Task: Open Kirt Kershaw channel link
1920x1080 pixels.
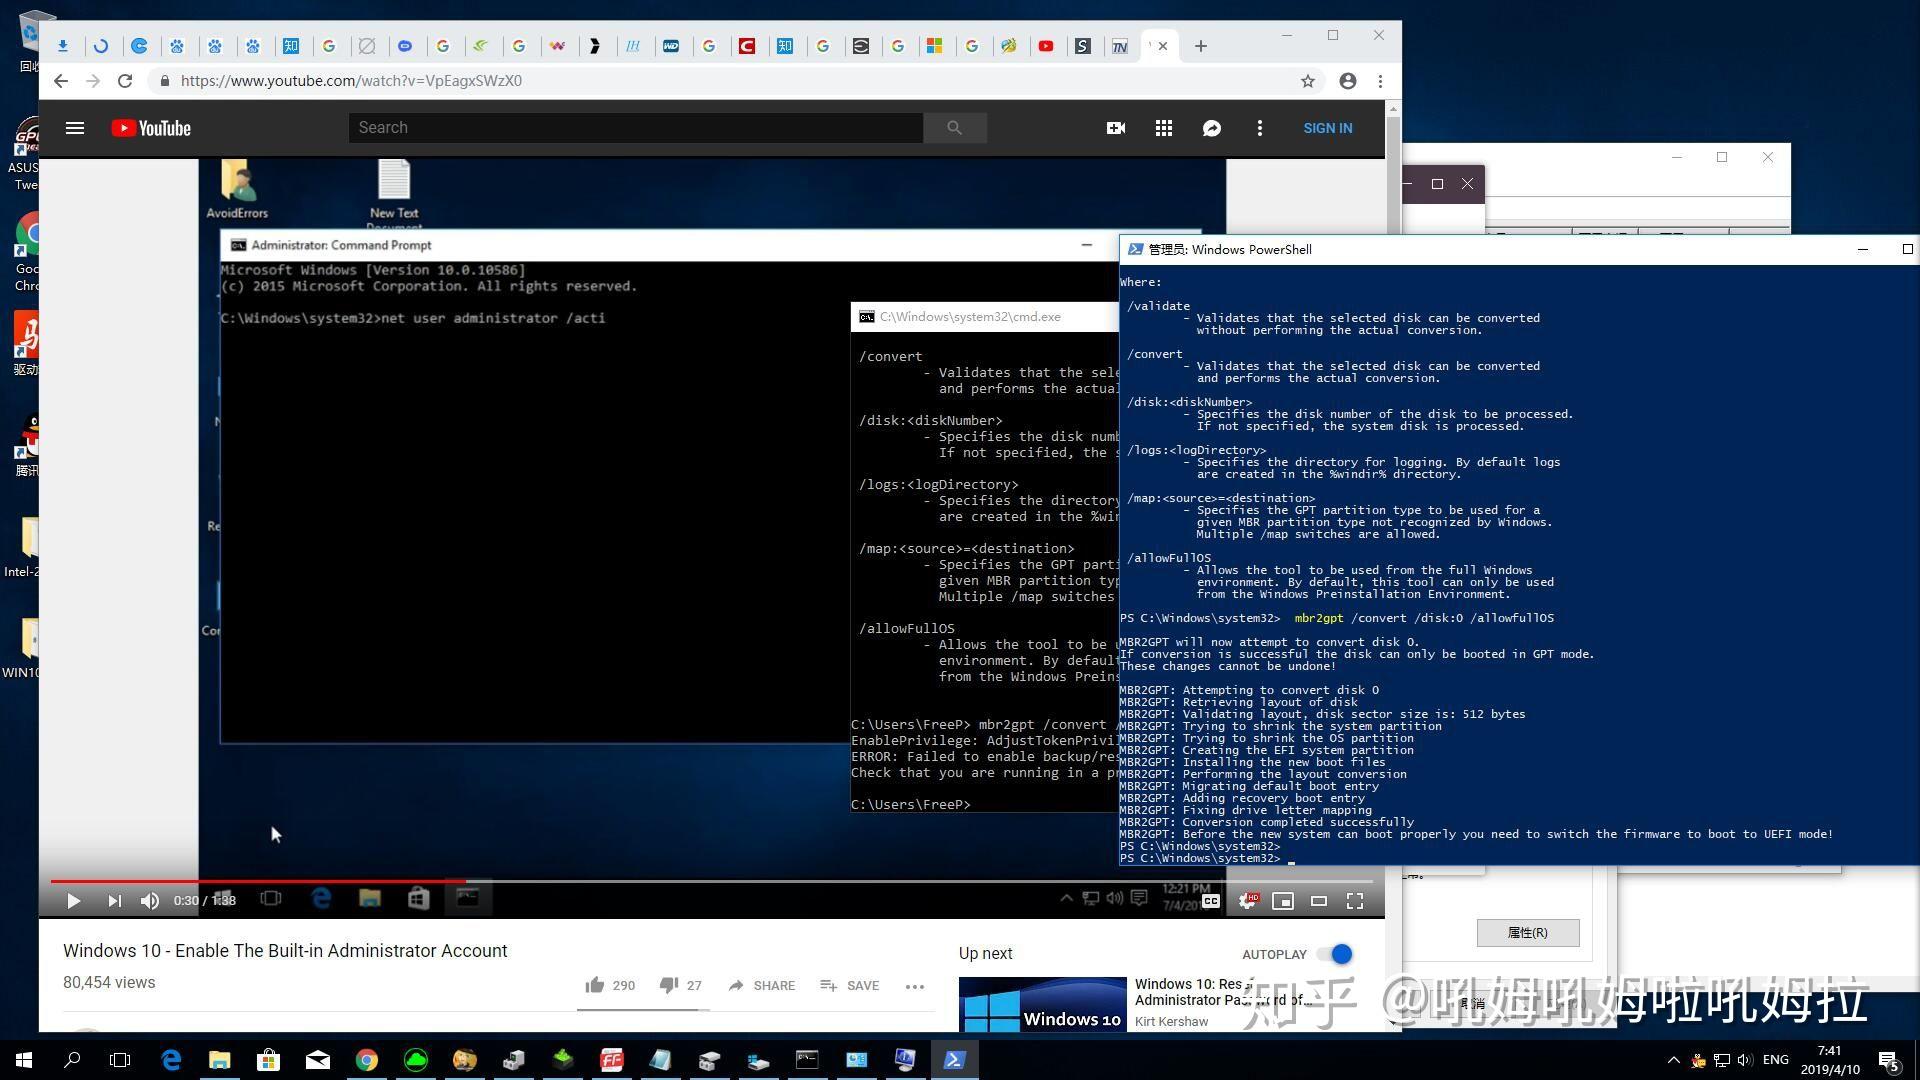Action: pyautogui.click(x=1171, y=1021)
